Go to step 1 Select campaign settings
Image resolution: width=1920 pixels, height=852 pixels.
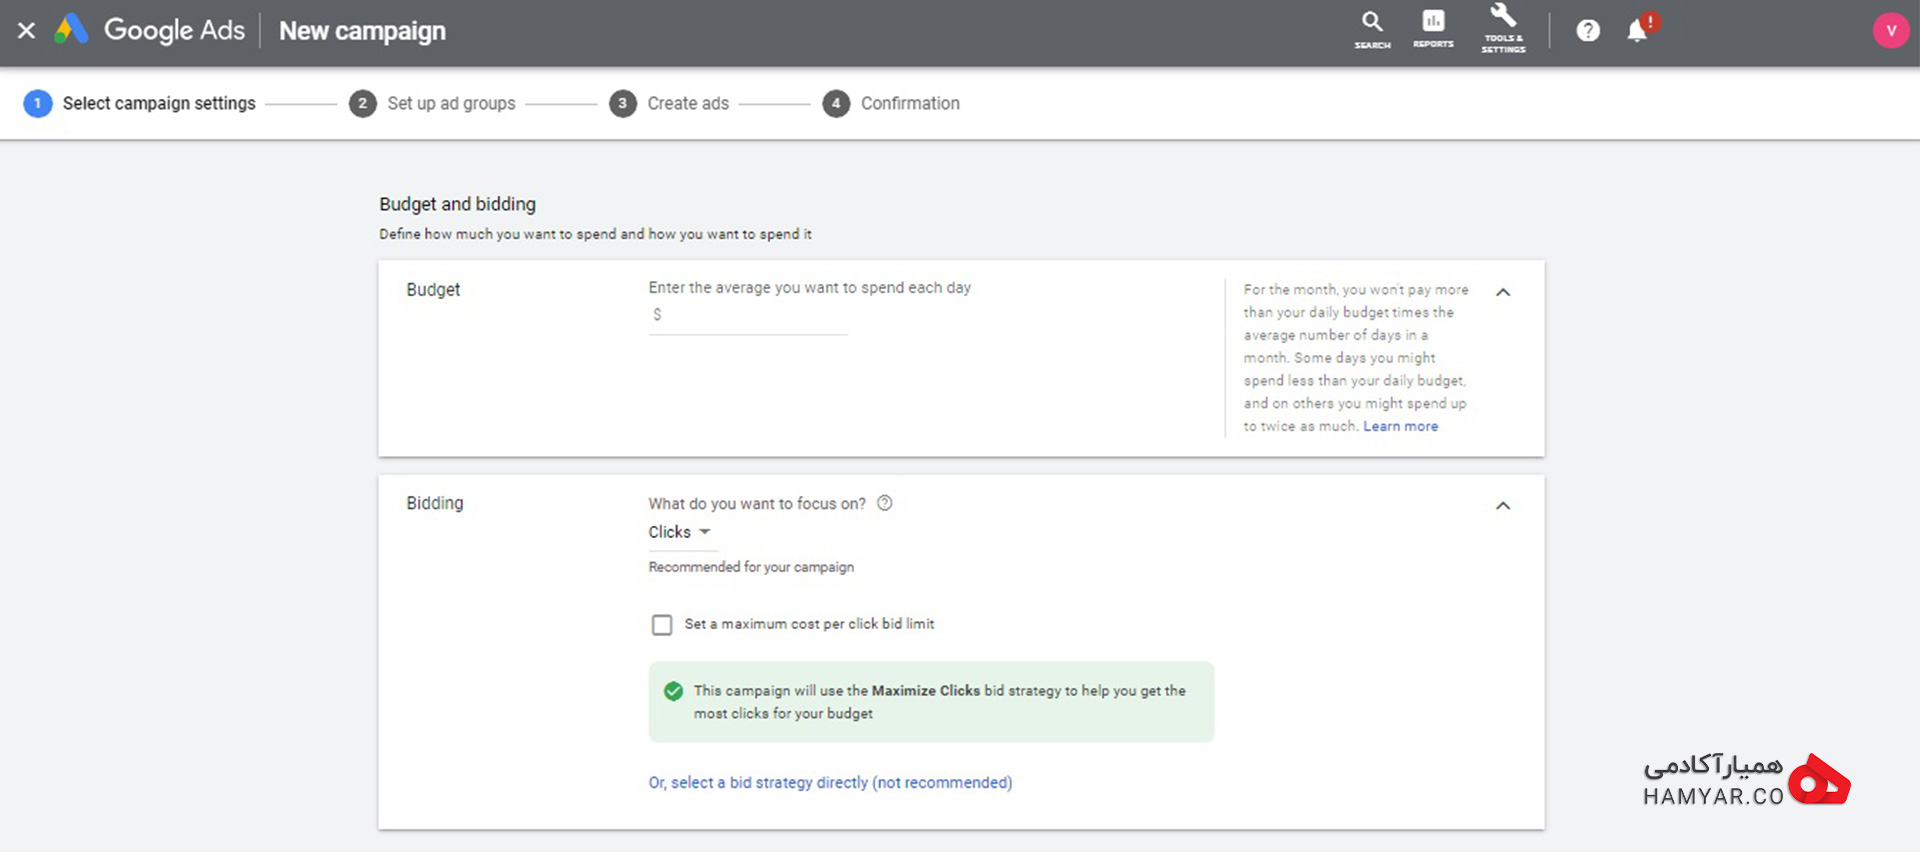(x=140, y=103)
